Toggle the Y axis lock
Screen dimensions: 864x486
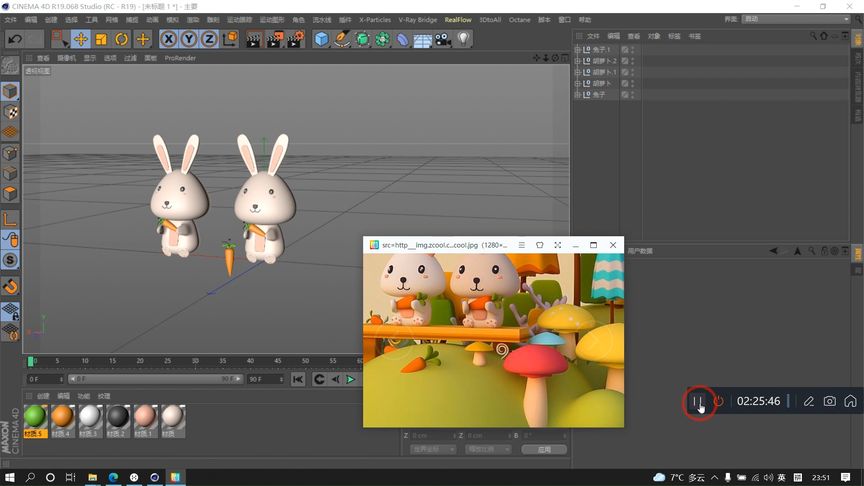tap(188, 39)
